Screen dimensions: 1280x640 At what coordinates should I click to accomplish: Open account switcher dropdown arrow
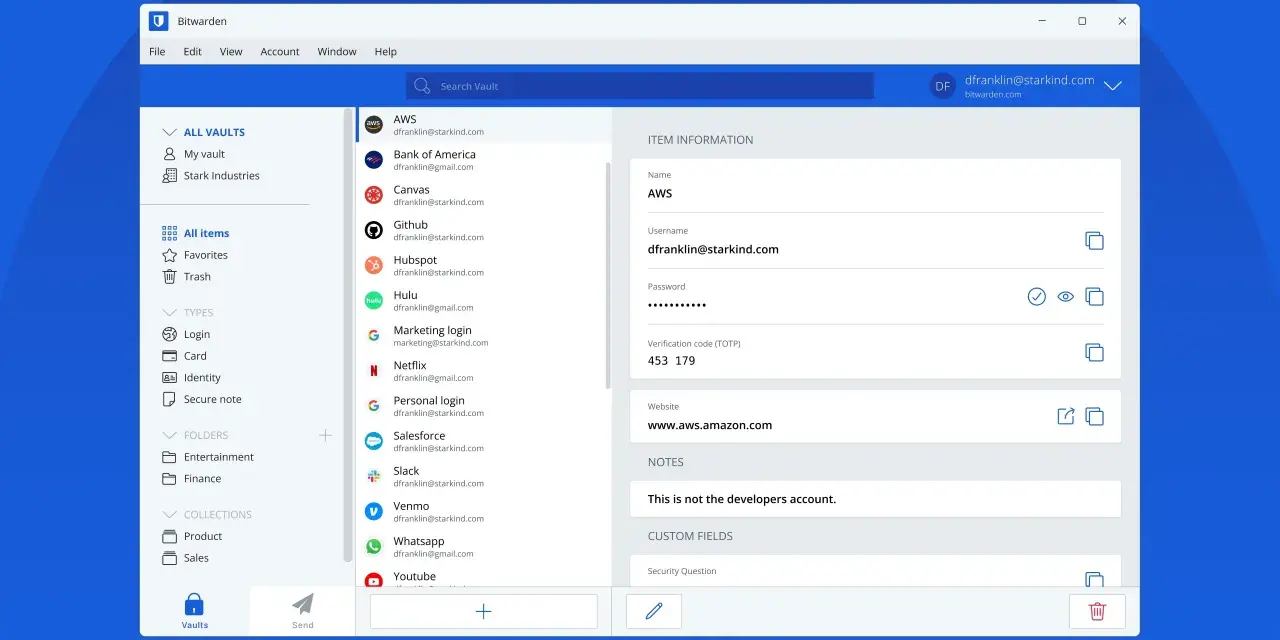click(x=1113, y=86)
